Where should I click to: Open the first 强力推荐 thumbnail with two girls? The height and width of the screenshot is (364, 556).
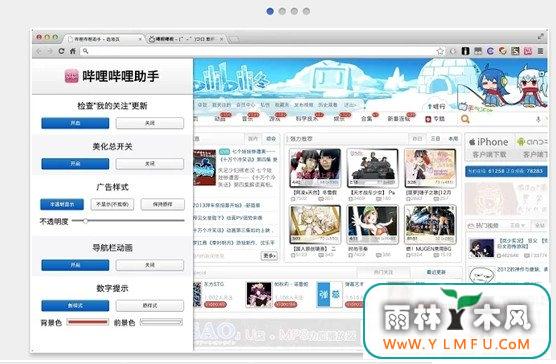click(x=315, y=168)
